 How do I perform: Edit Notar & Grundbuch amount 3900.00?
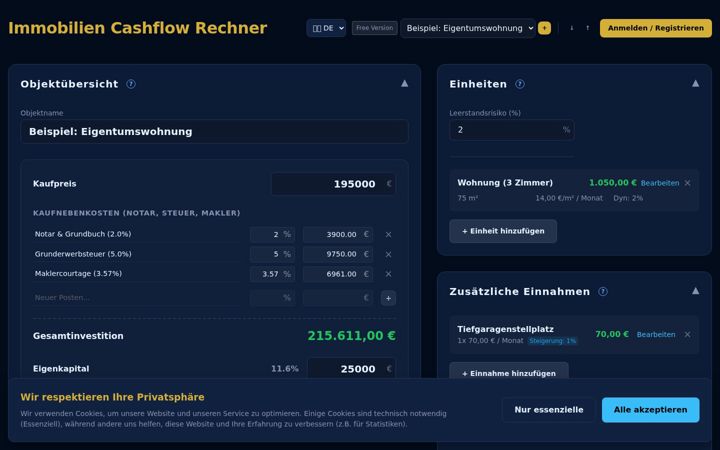point(338,234)
